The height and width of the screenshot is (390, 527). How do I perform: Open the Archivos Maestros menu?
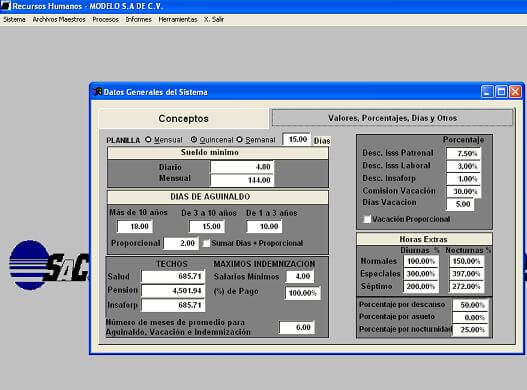pos(59,20)
